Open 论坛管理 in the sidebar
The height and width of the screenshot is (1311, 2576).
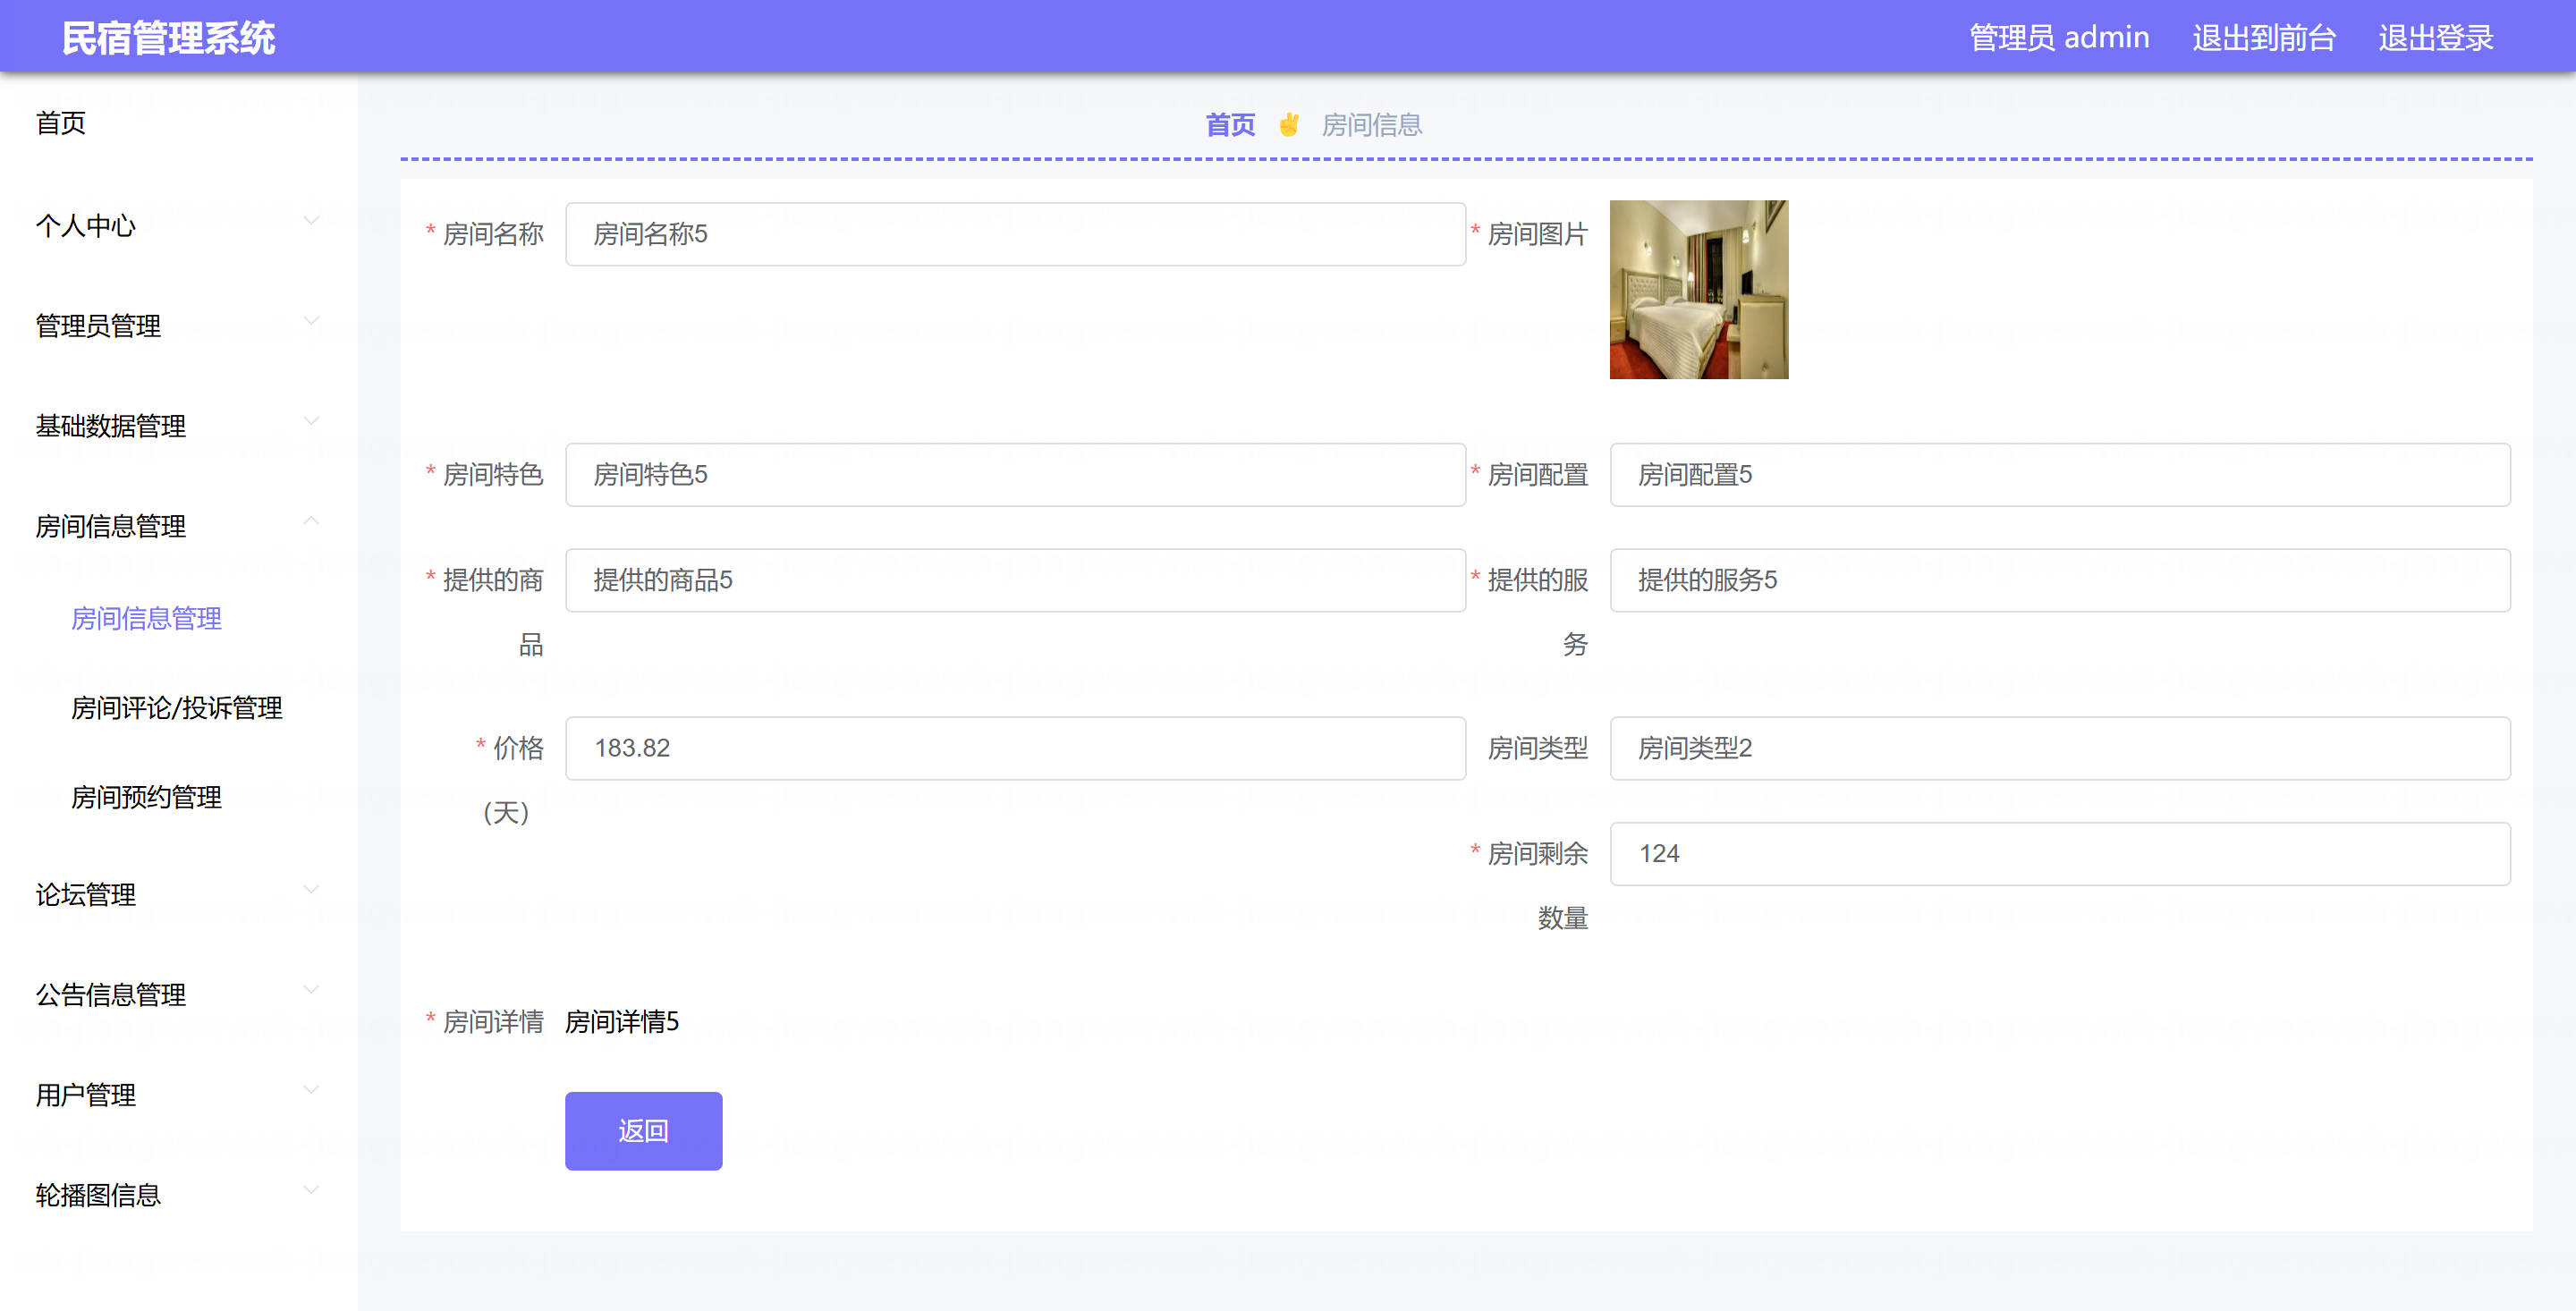[x=86, y=895]
